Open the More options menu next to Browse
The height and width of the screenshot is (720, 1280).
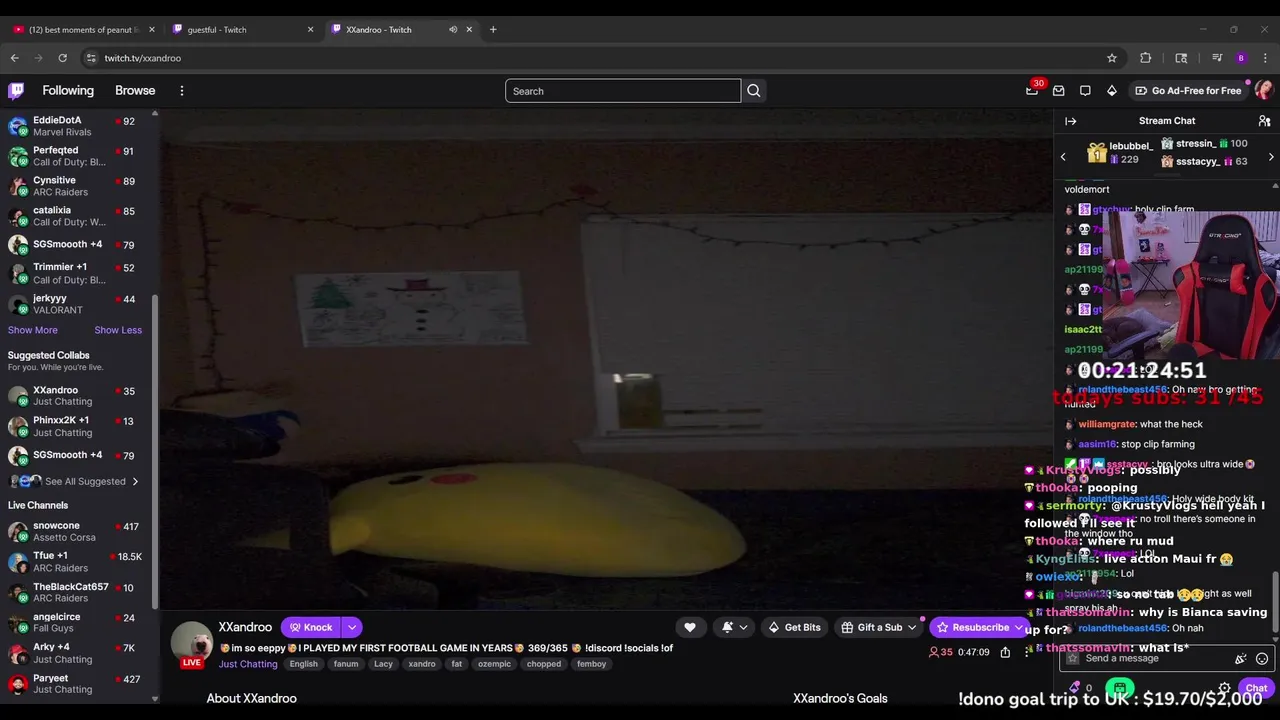pyautogui.click(x=182, y=91)
